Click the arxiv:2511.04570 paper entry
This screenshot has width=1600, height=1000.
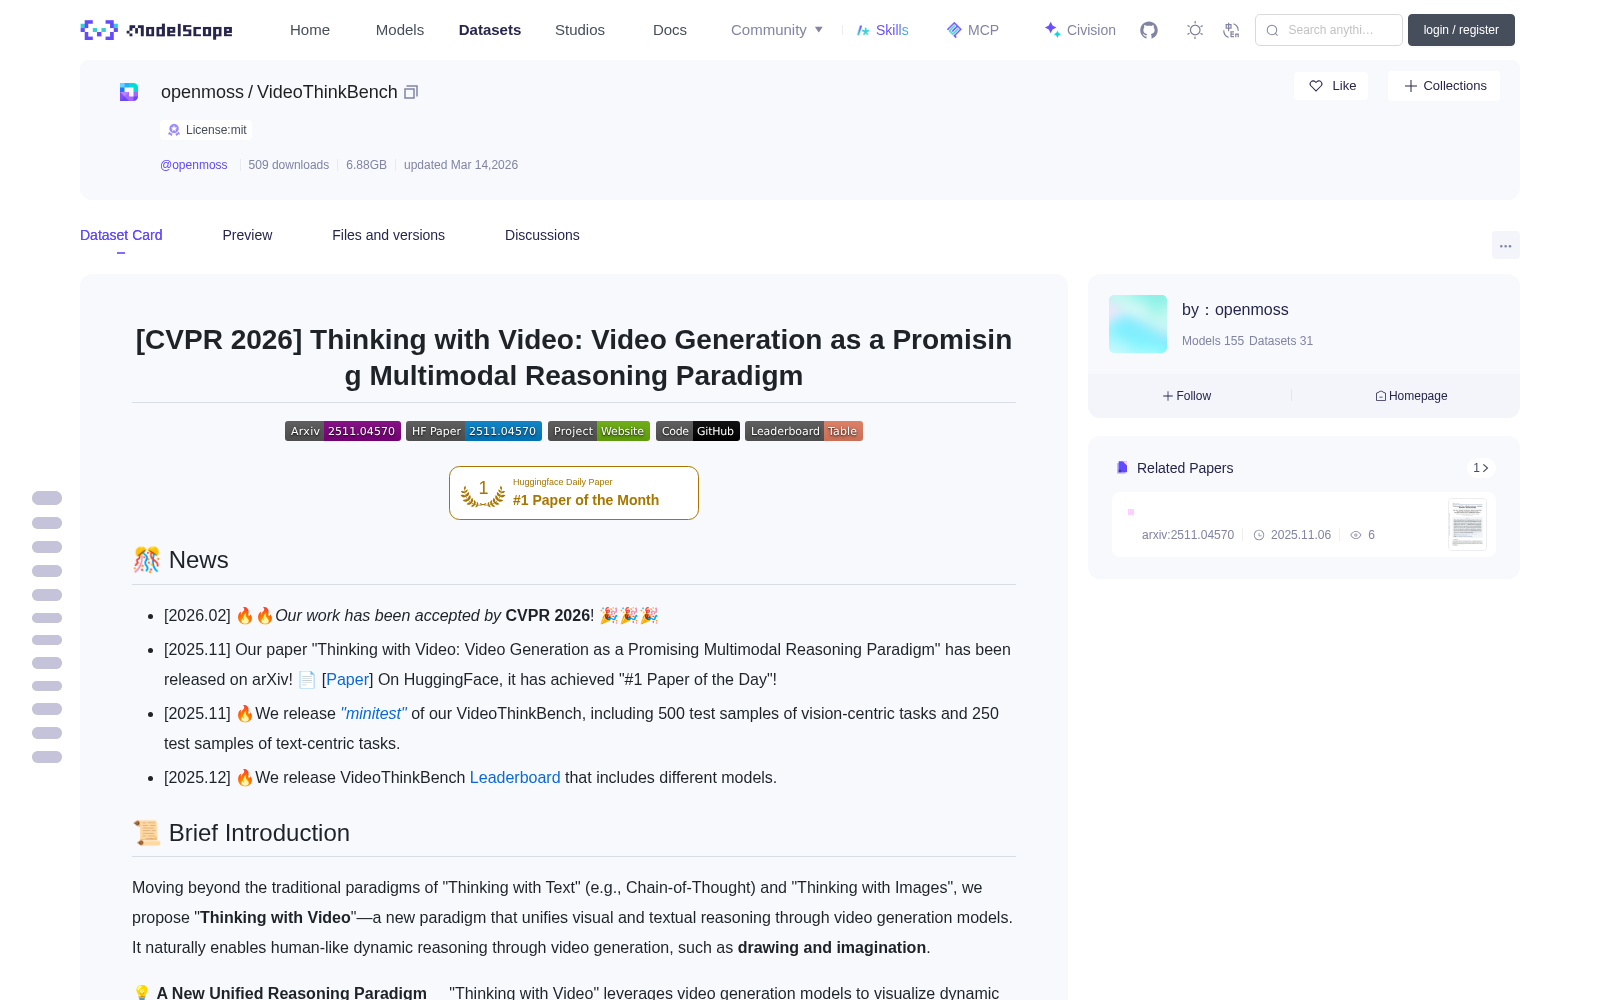point(1188,535)
